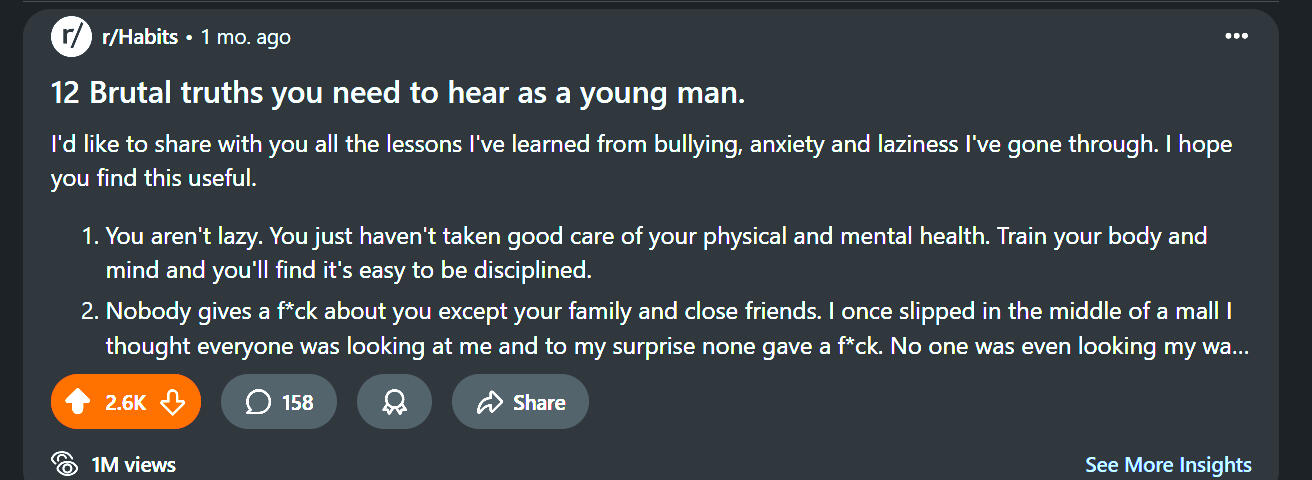
Task: Open the three-dot post options menu
Action: [1236, 37]
